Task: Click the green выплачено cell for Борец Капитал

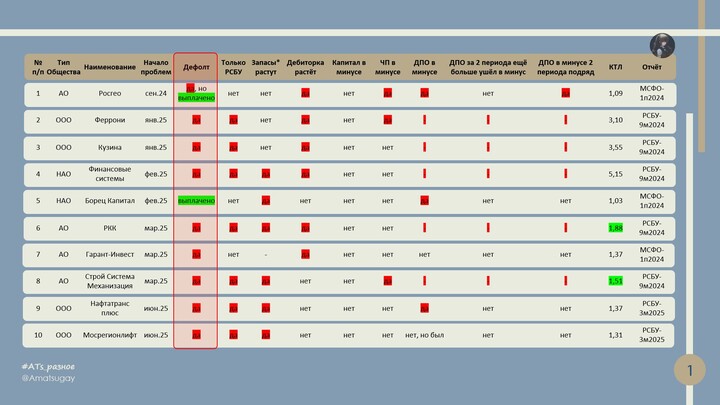Action: (196, 200)
